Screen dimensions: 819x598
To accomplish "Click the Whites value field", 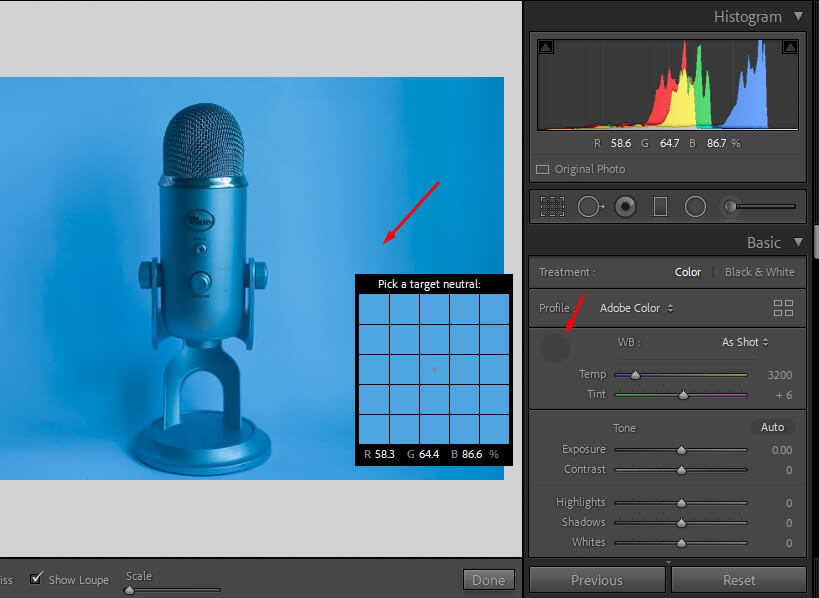I will (789, 543).
